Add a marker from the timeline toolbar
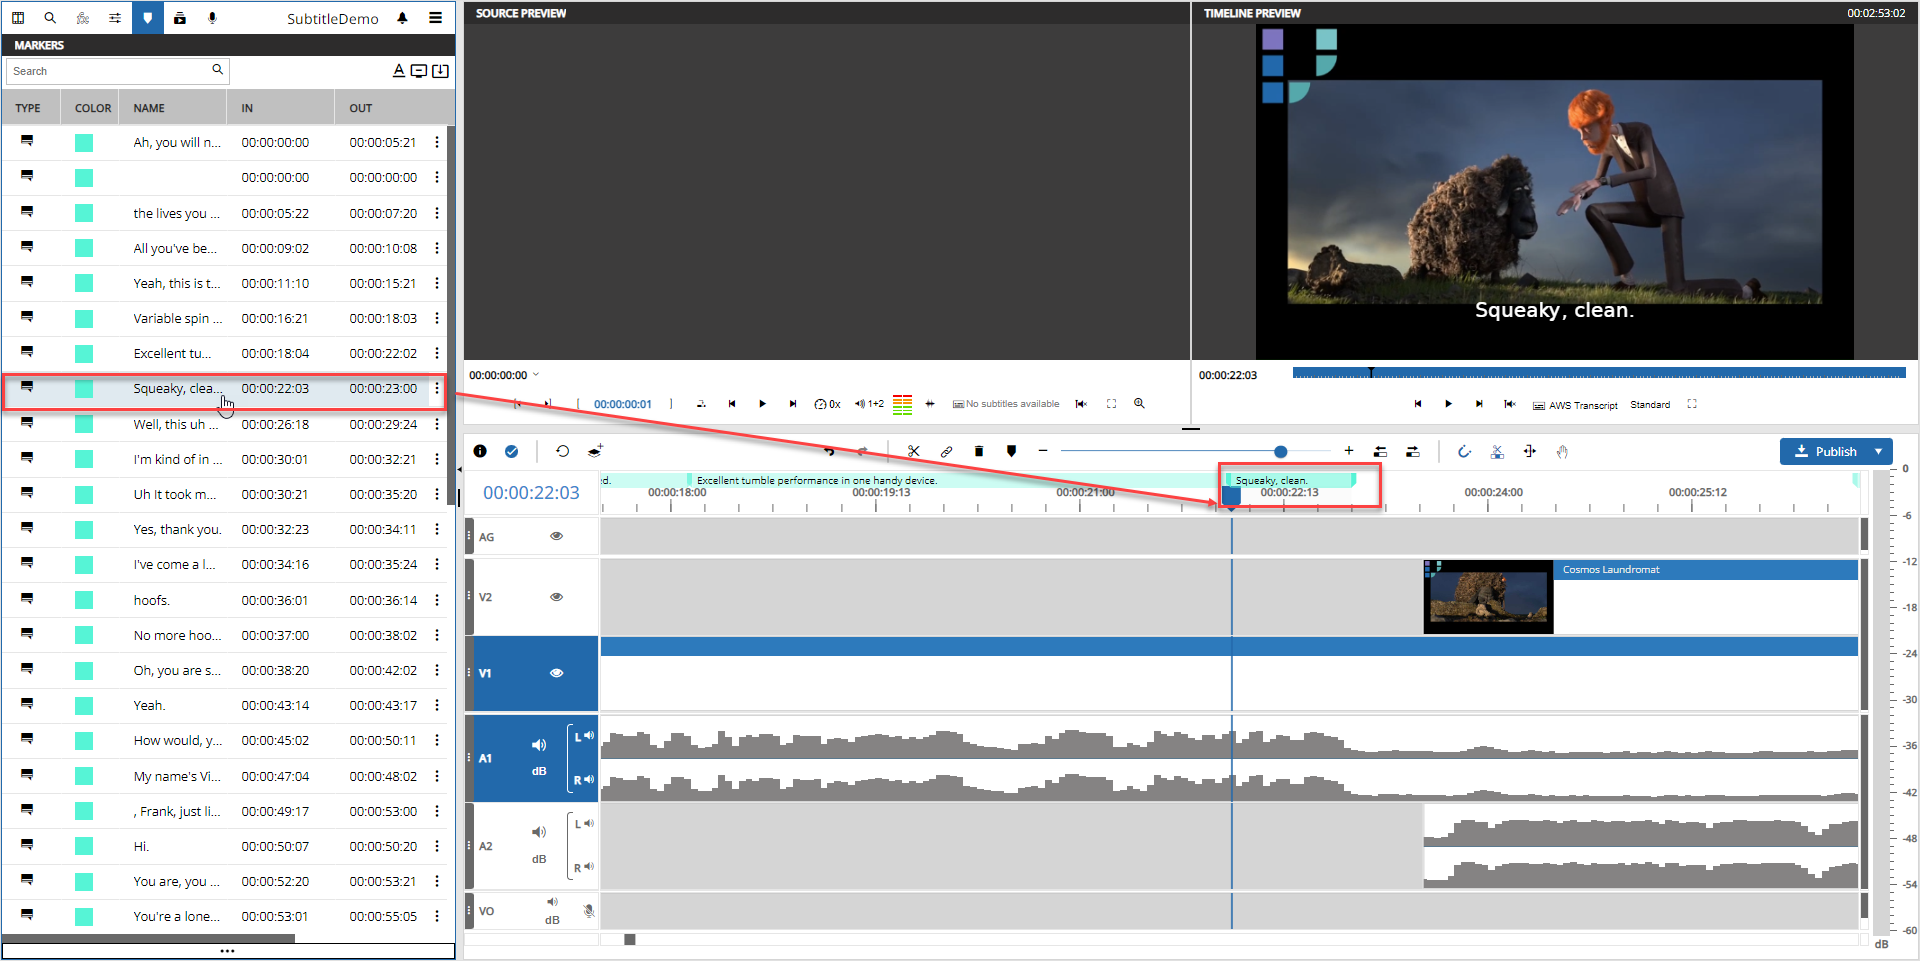The width and height of the screenshot is (1920, 961). click(1012, 452)
